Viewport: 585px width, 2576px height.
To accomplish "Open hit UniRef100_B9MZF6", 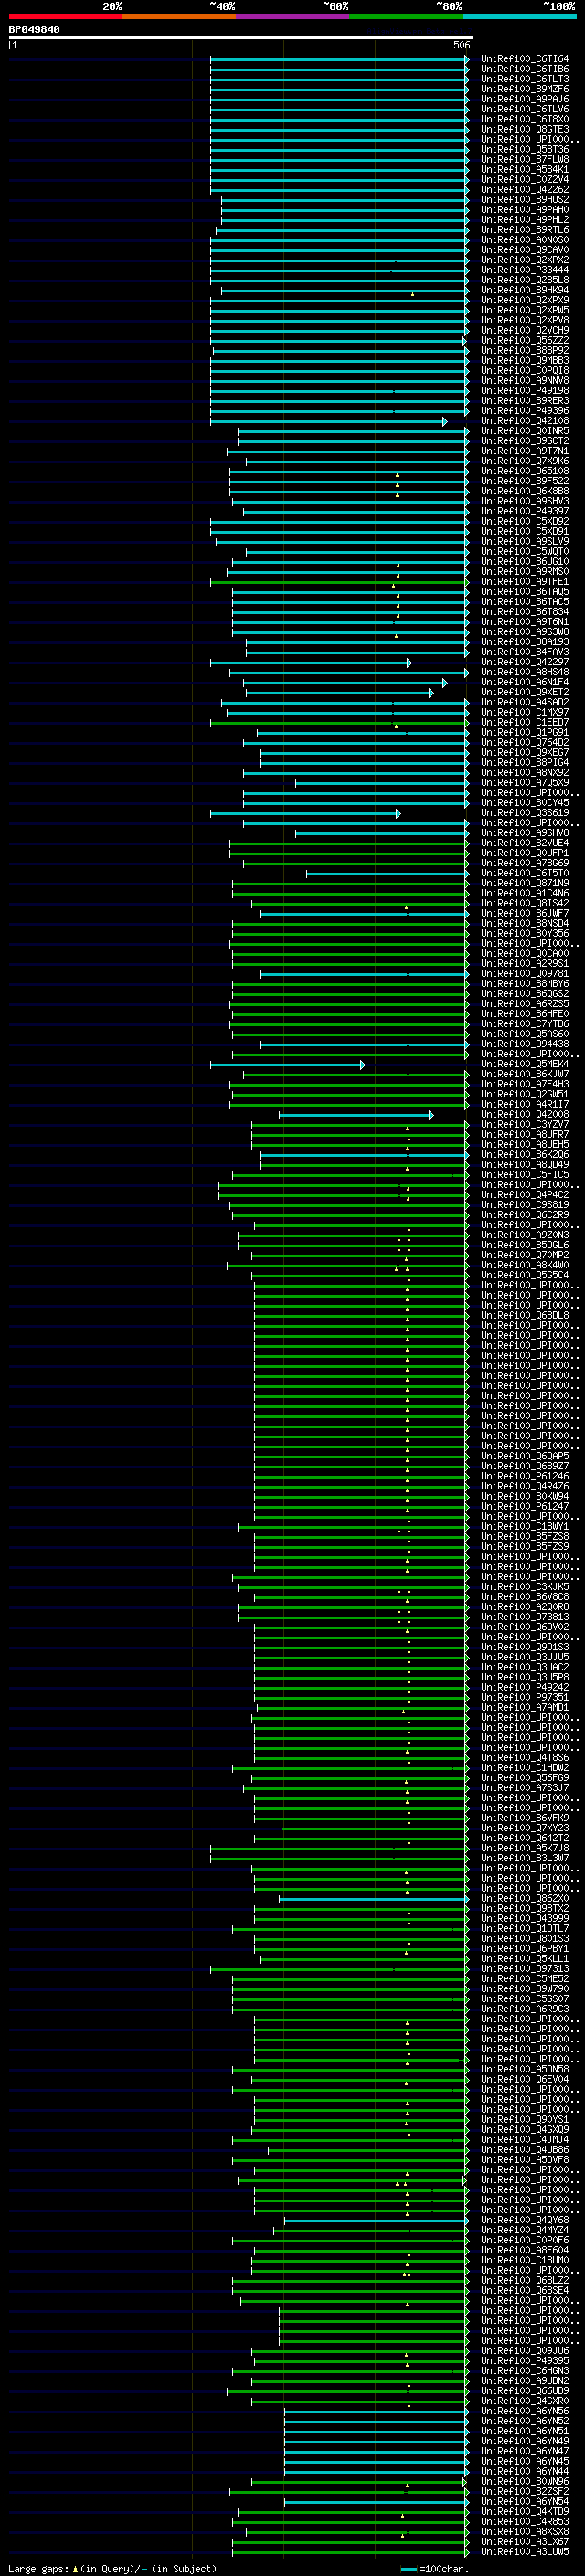I will click(x=525, y=89).
